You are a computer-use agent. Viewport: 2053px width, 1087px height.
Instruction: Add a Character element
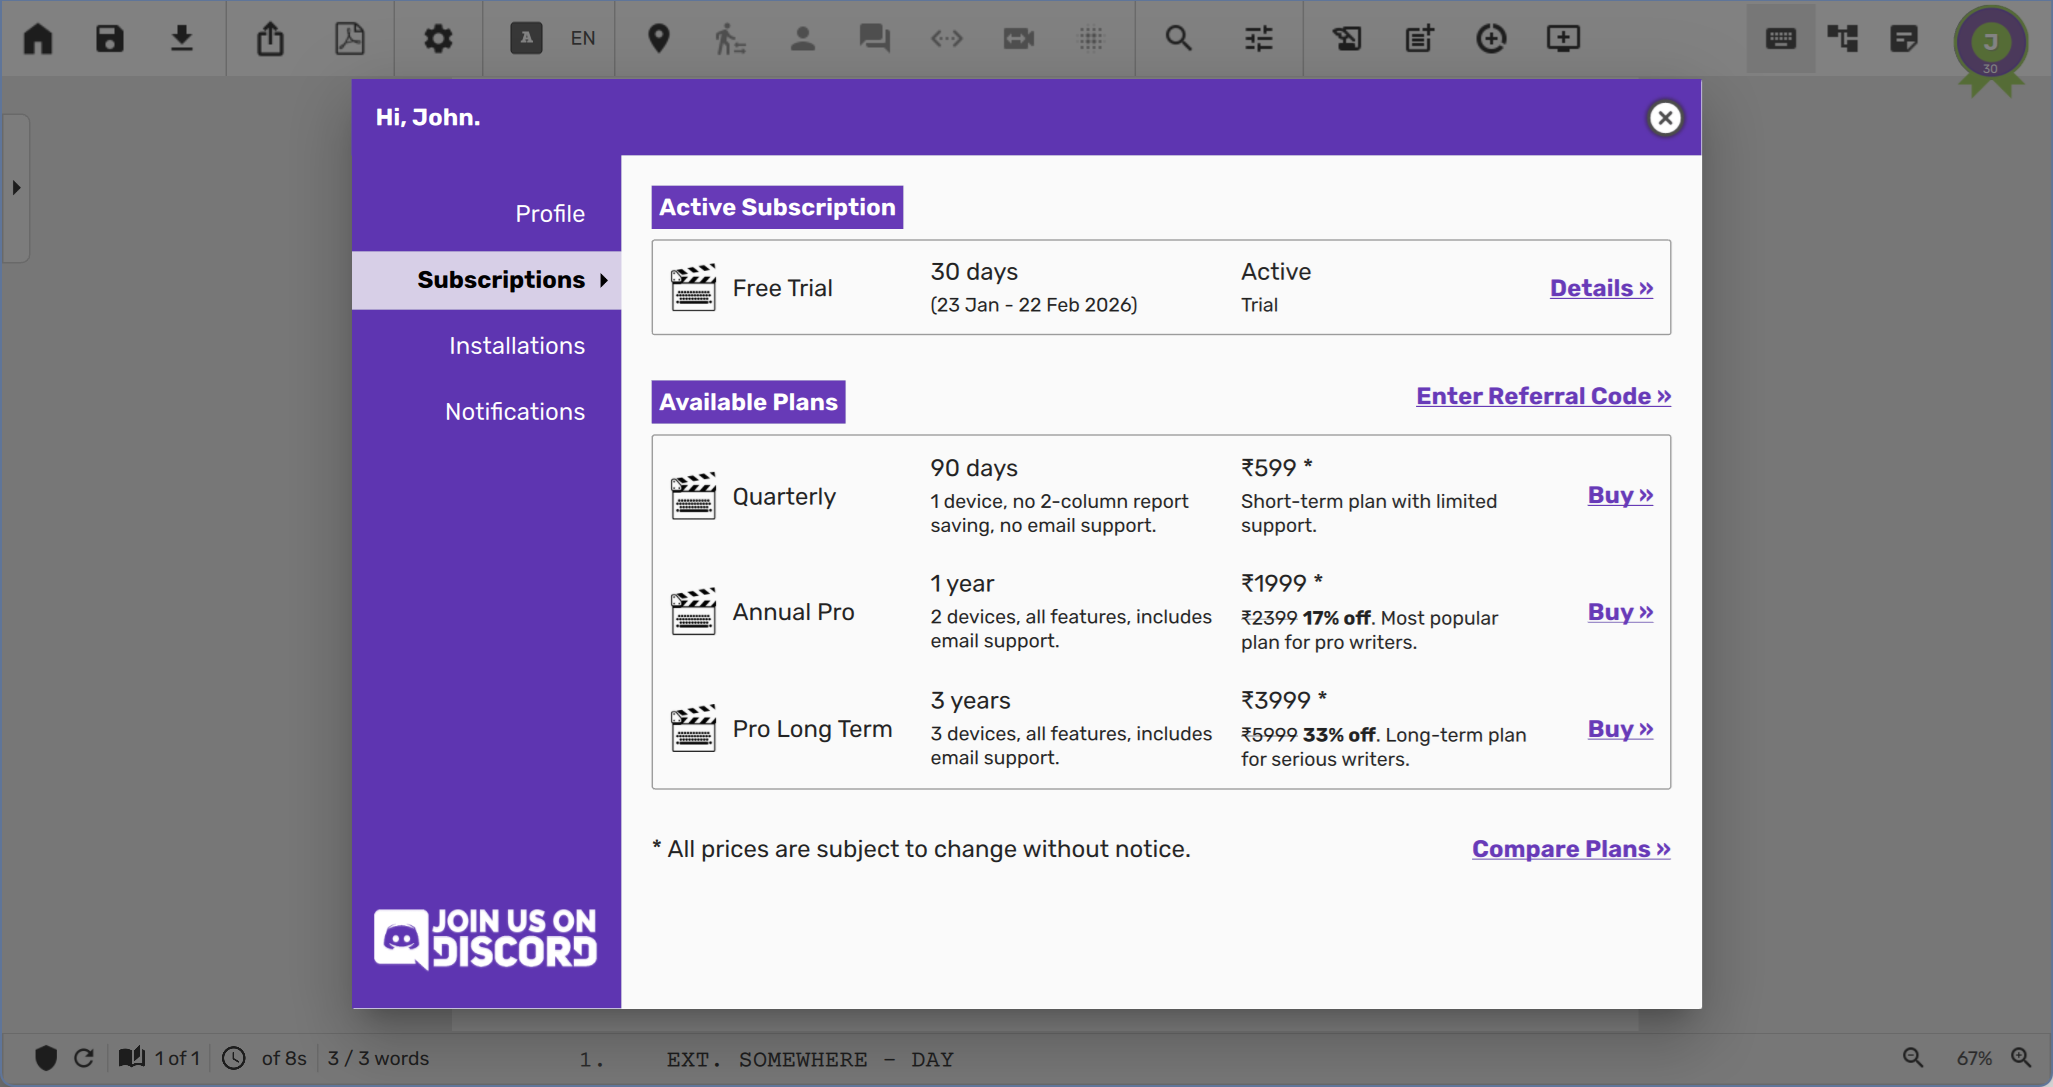[x=803, y=38]
